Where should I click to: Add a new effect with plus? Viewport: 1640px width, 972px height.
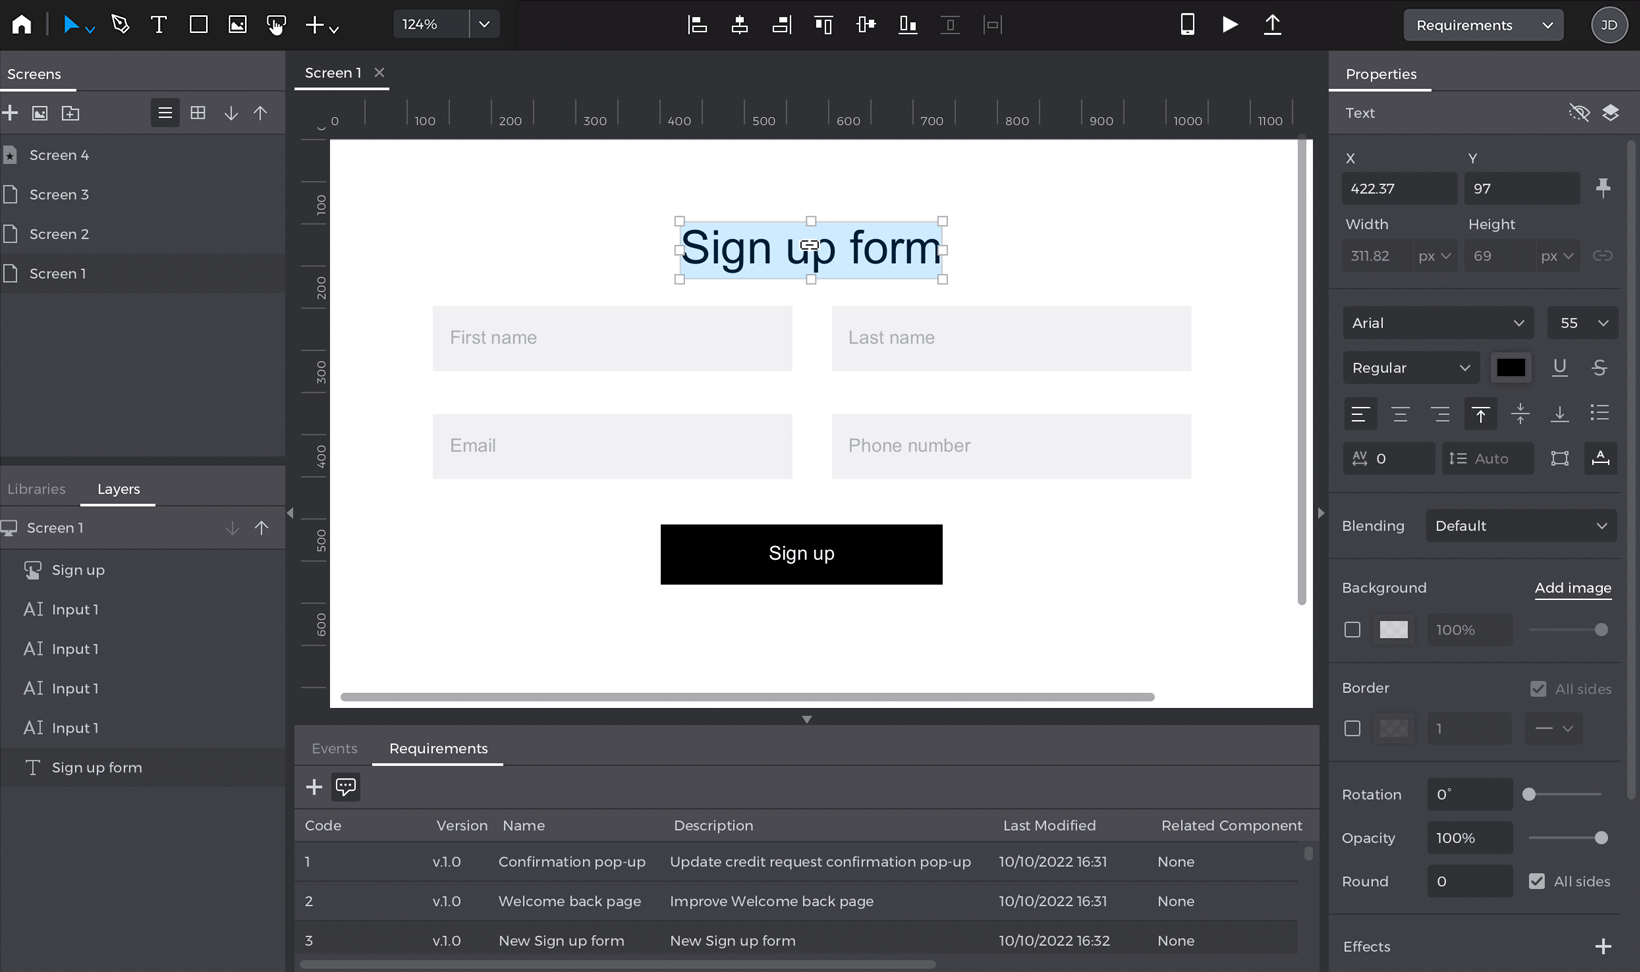click(1603, 946)
